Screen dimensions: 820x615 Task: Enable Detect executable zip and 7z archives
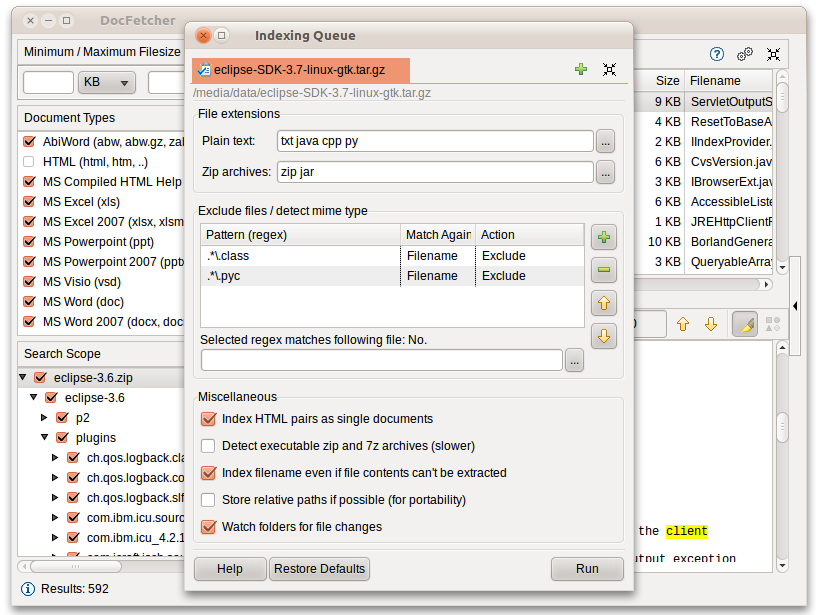(209, 446)
